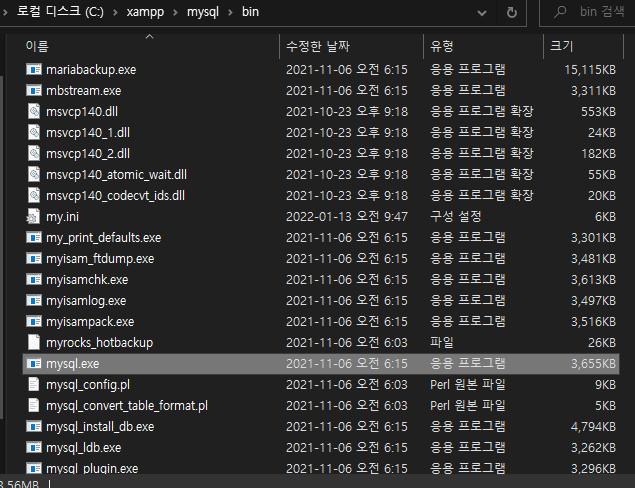The height and width of the screenshot is (488, 635).
Task: Select file name mbstream.exe
Action: 83,91
